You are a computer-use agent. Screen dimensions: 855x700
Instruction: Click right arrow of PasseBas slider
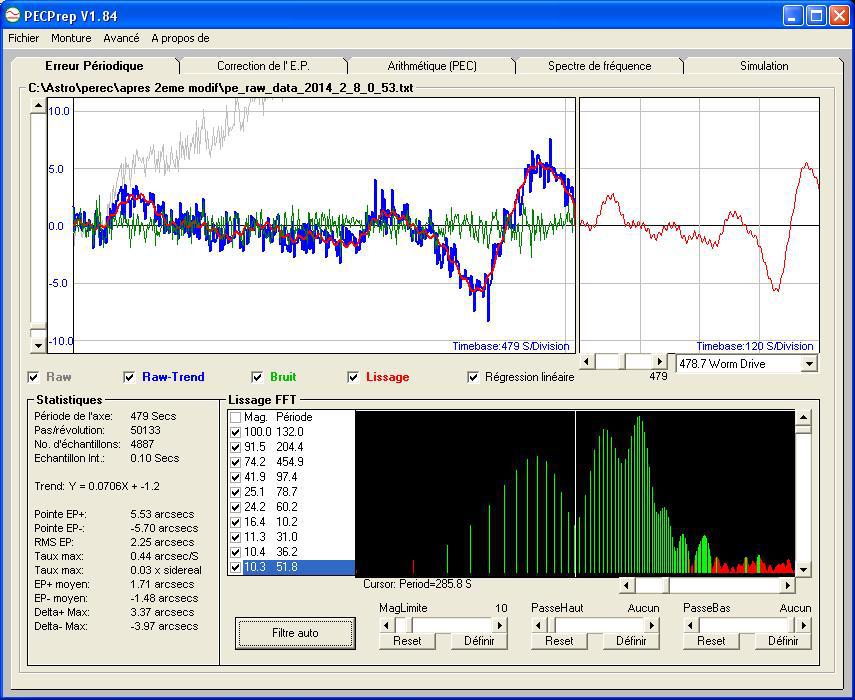803,625
